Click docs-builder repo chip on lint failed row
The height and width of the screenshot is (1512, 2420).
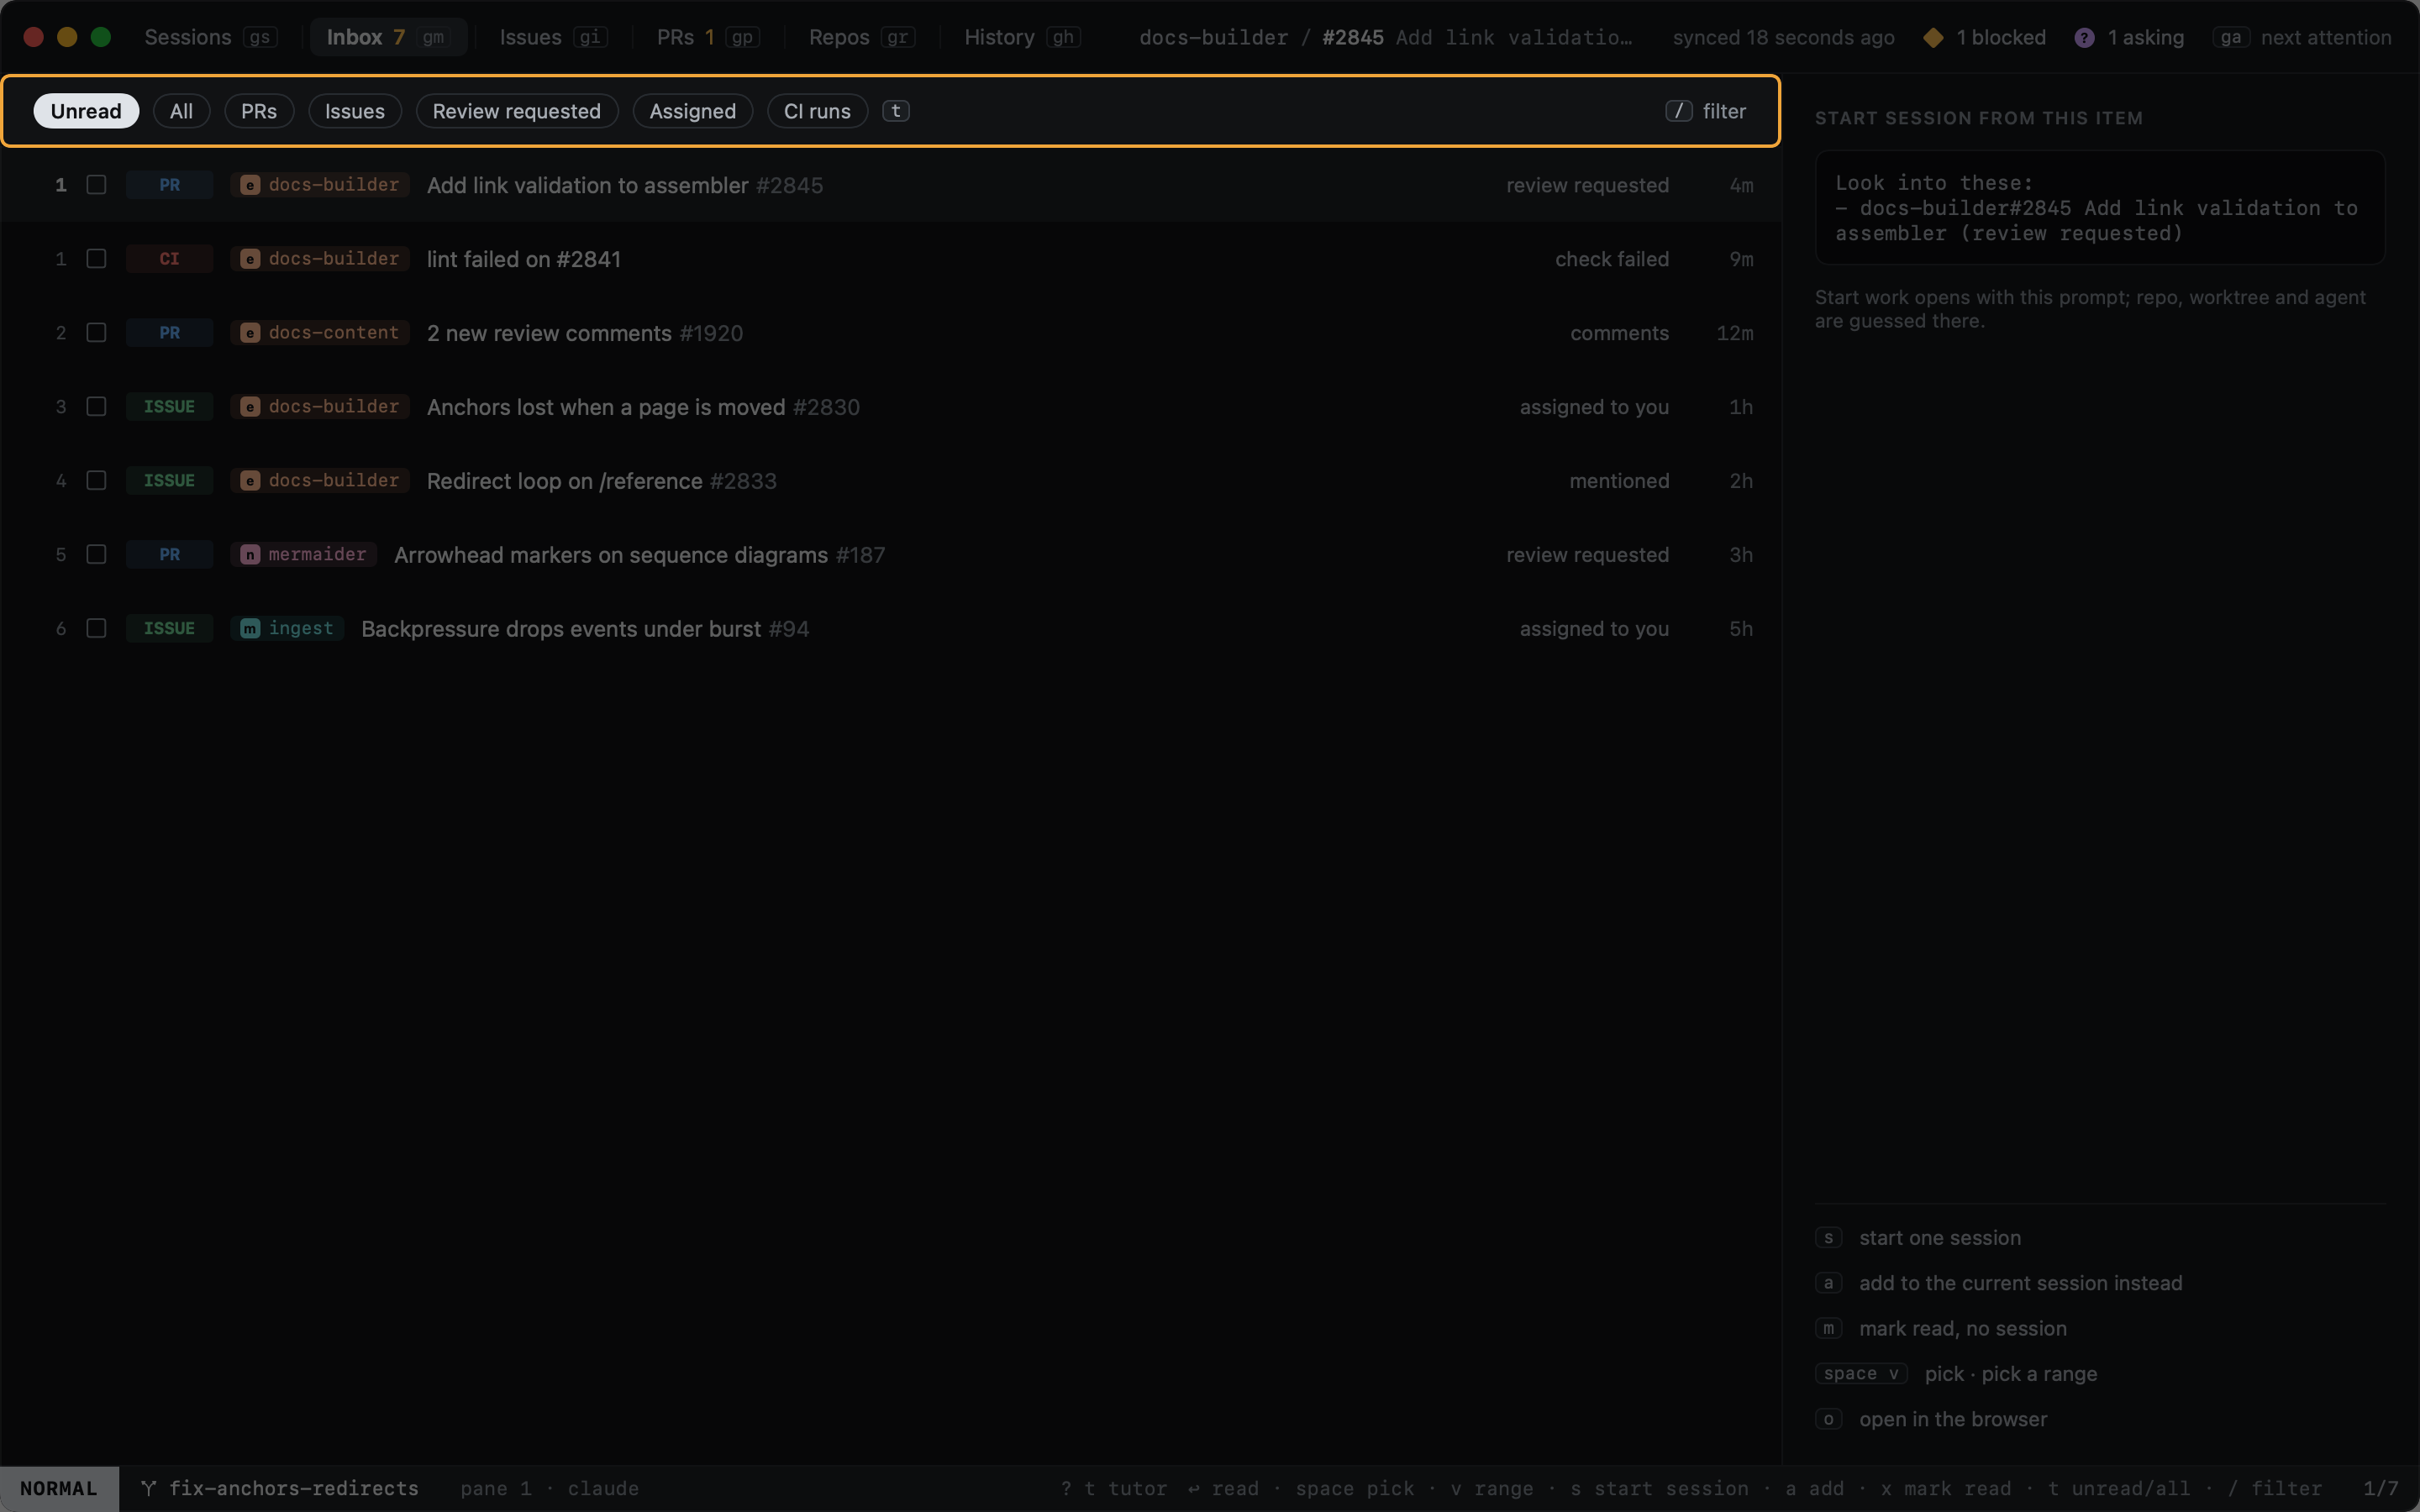[320, 259]
